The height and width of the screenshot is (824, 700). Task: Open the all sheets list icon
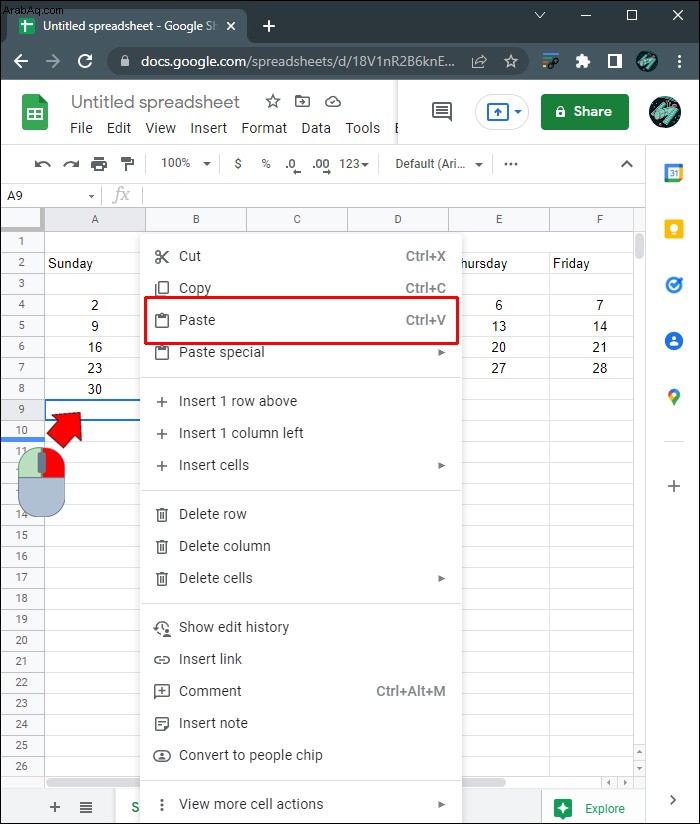pyautogui.click(x=86, y=807)
